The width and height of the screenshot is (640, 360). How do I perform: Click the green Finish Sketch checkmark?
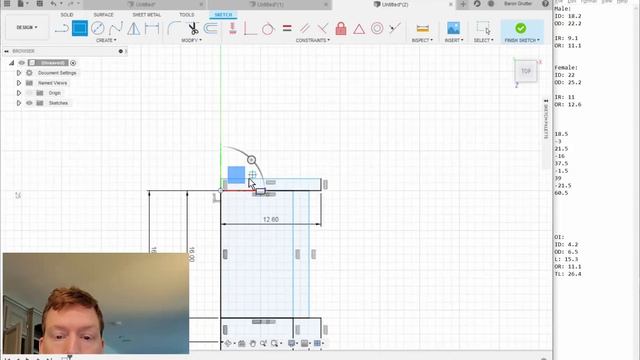point(520,28)
